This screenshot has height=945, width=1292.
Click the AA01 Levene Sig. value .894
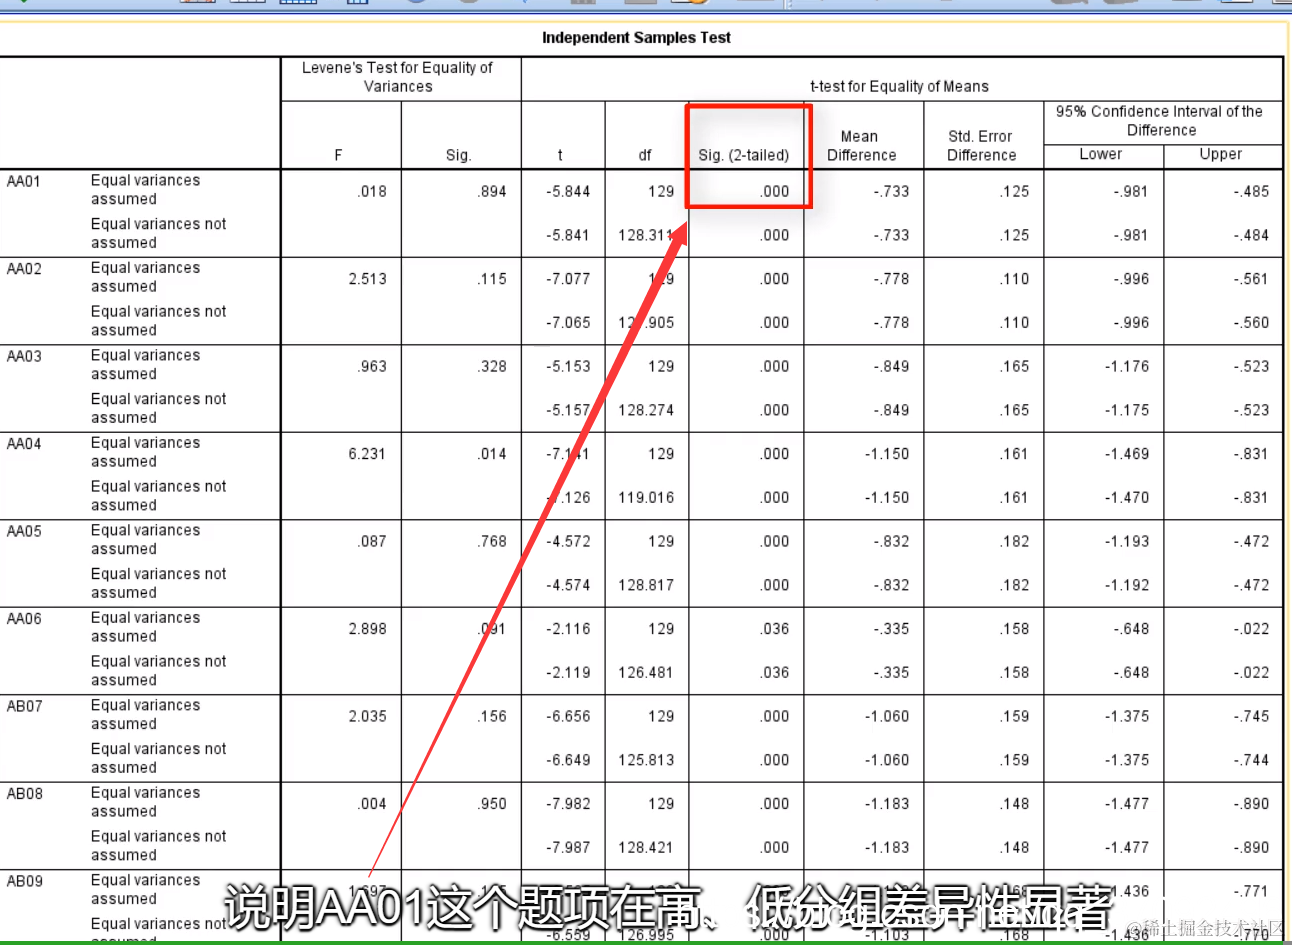coord(492,192)
